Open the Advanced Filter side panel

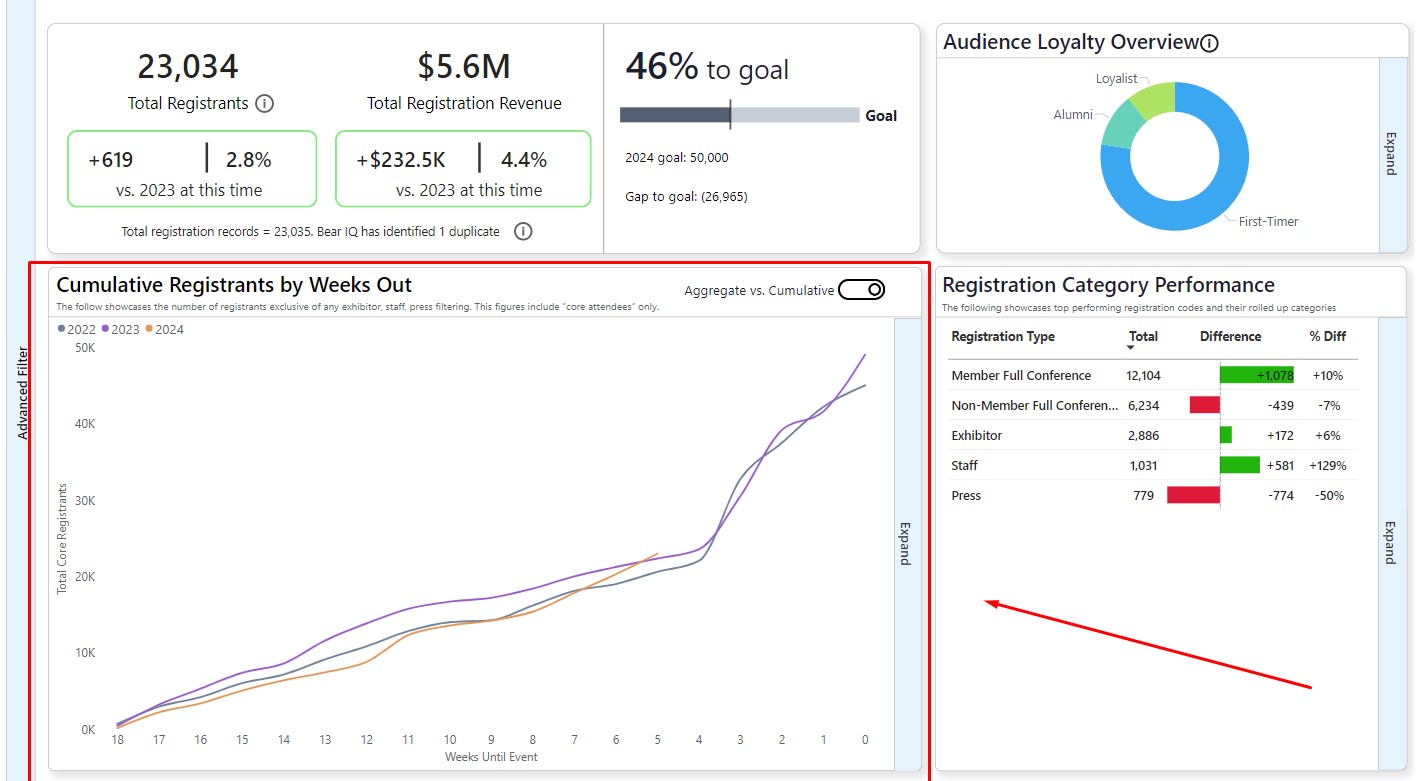coord(22,393)
